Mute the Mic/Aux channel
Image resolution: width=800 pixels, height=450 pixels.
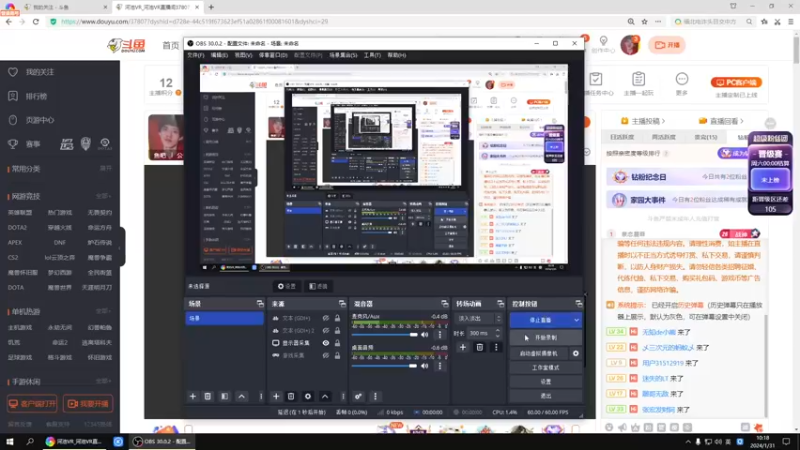coord(424,335)
